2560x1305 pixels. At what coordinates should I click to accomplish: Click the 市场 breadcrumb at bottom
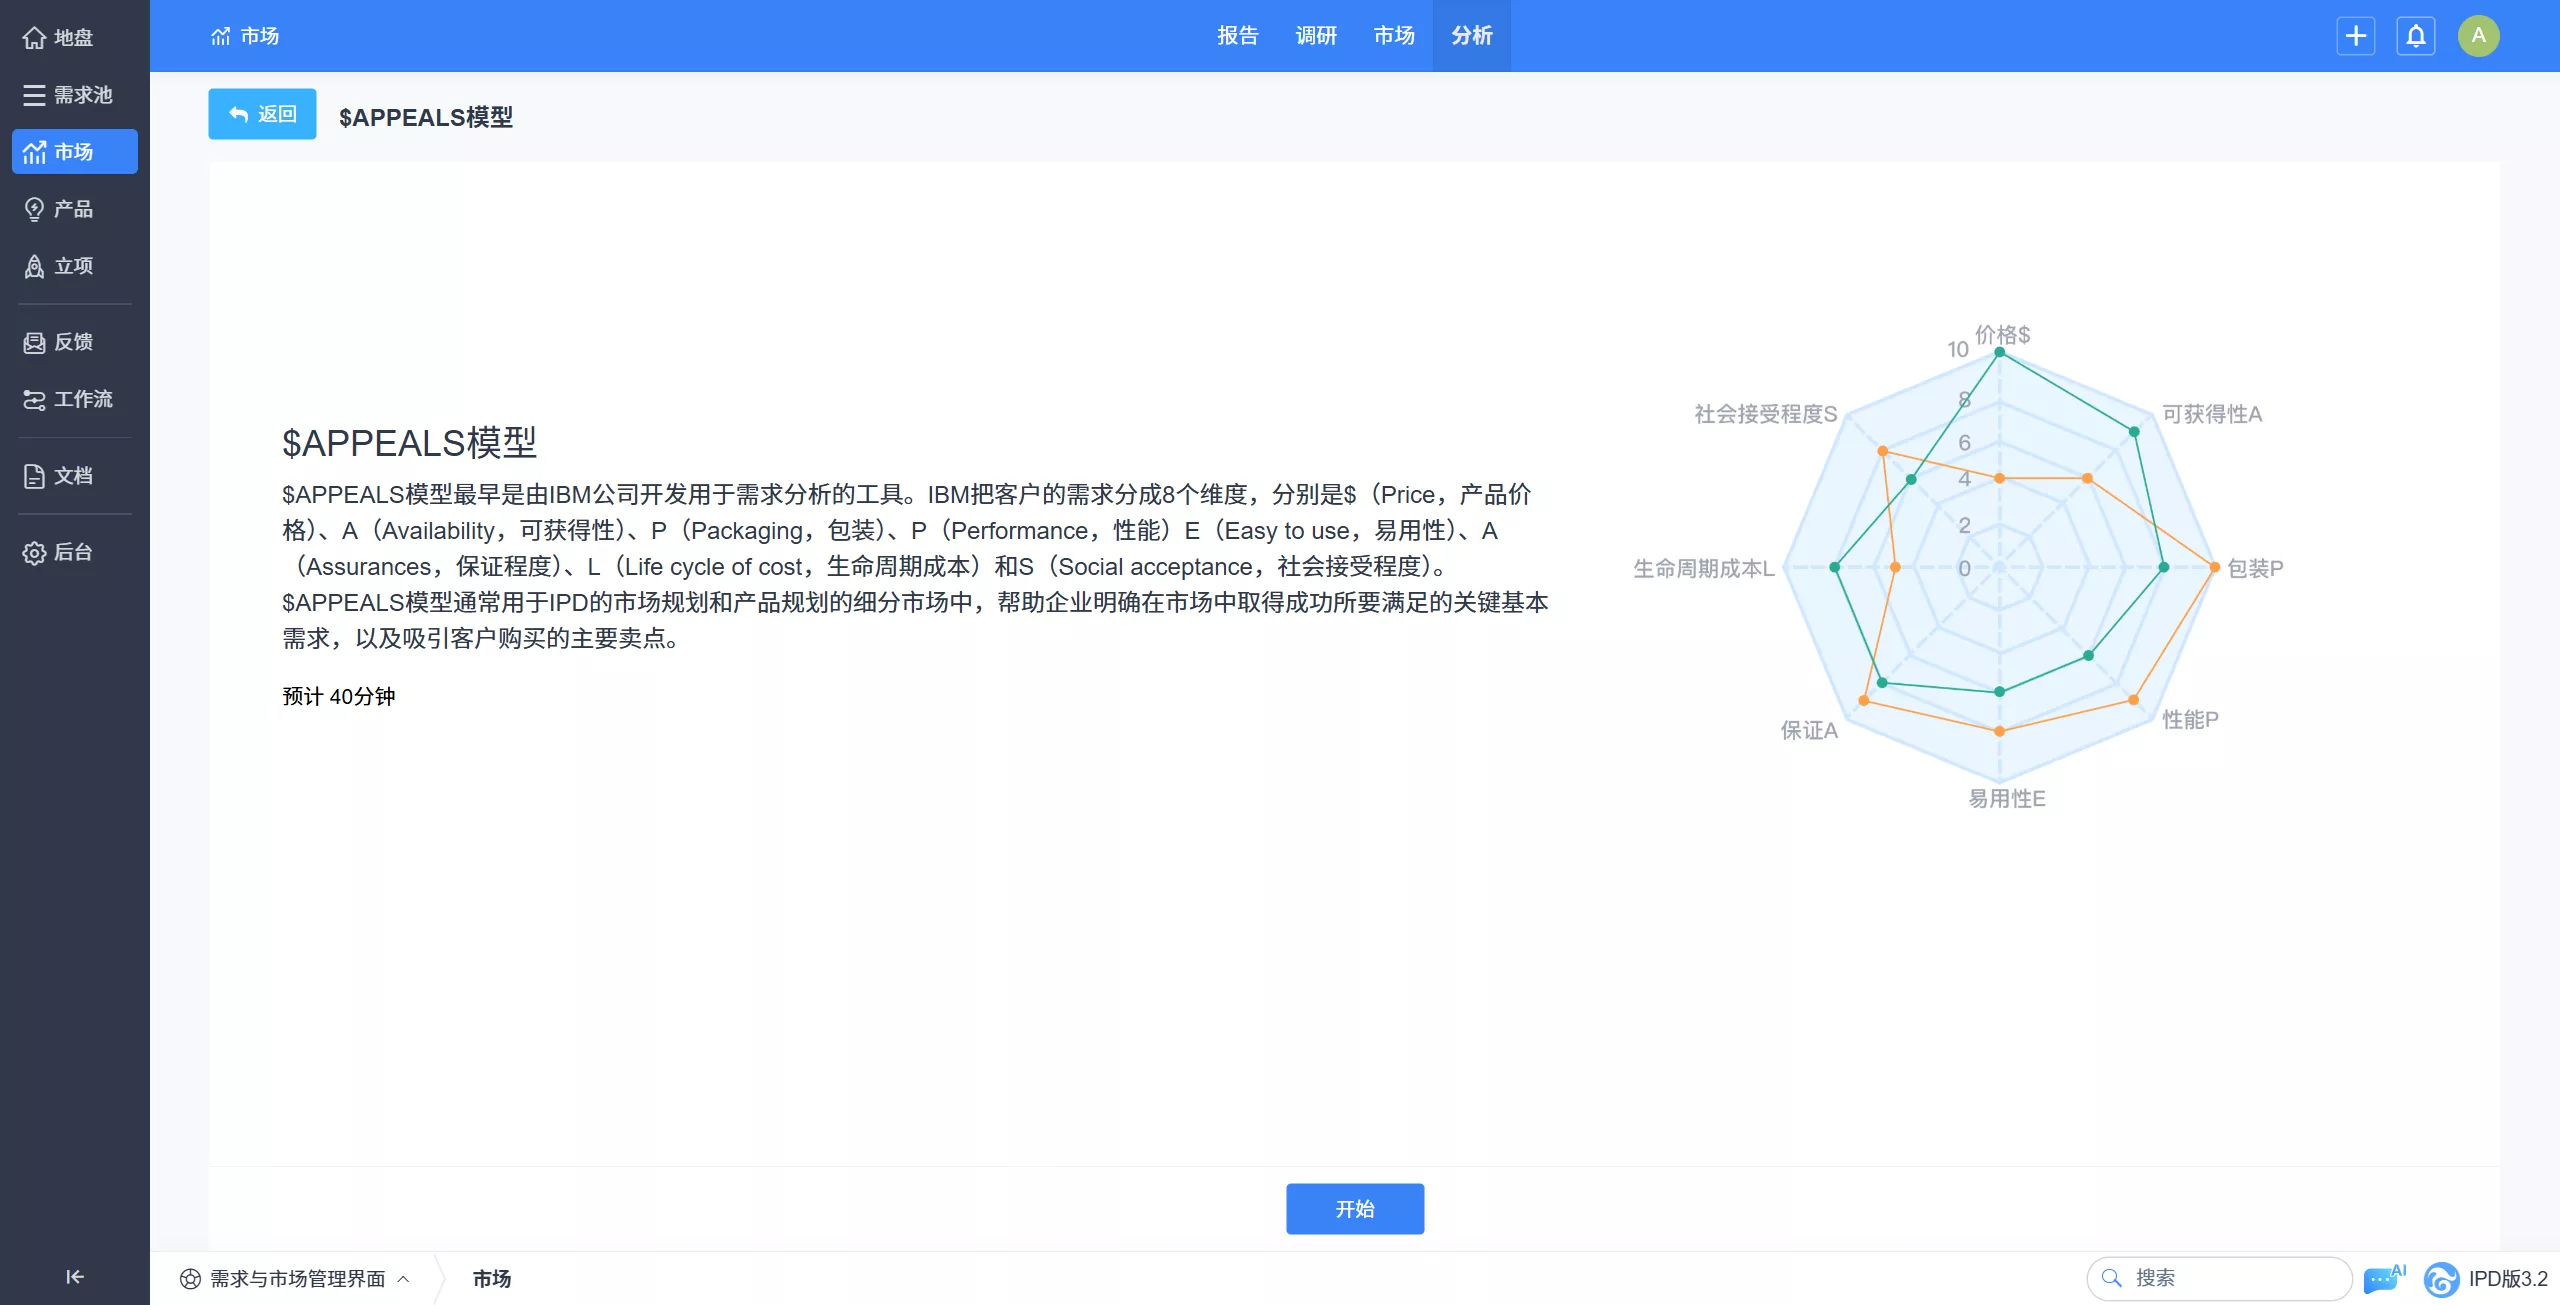tap(492, 1279)
